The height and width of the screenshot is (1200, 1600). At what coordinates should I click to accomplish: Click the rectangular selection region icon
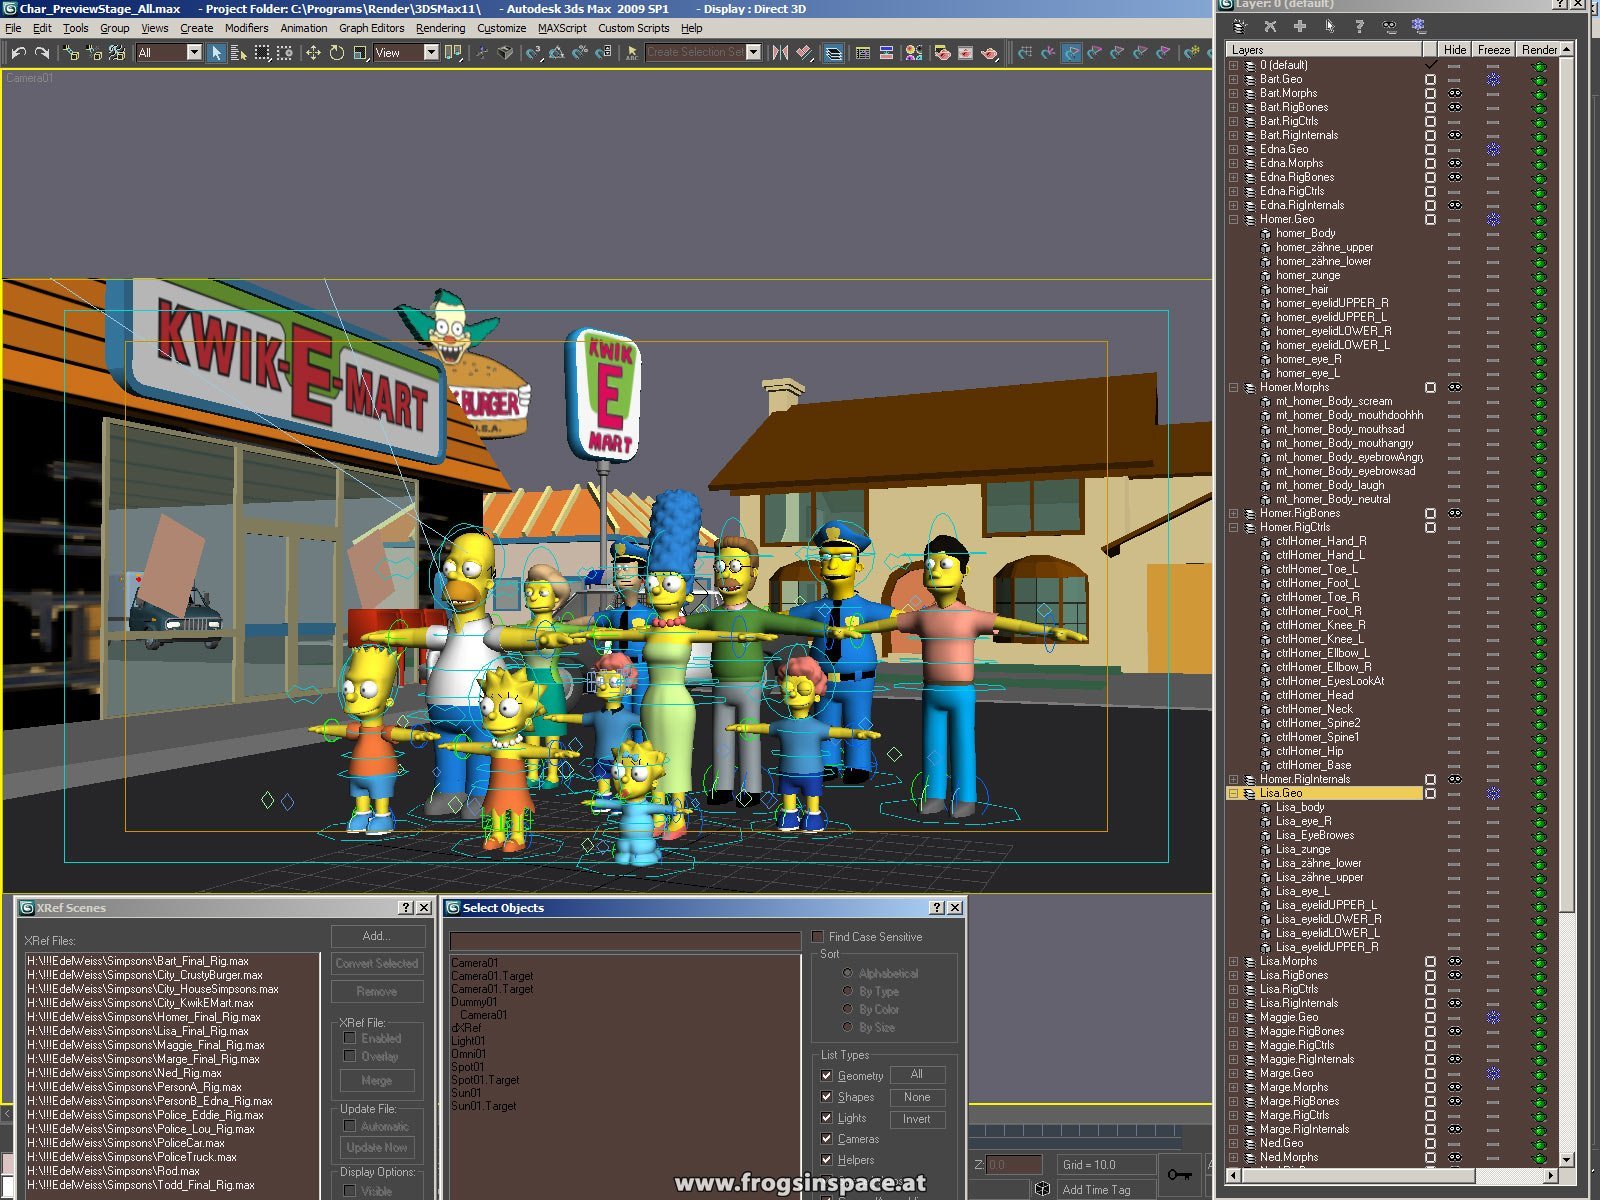click(262, 52)
